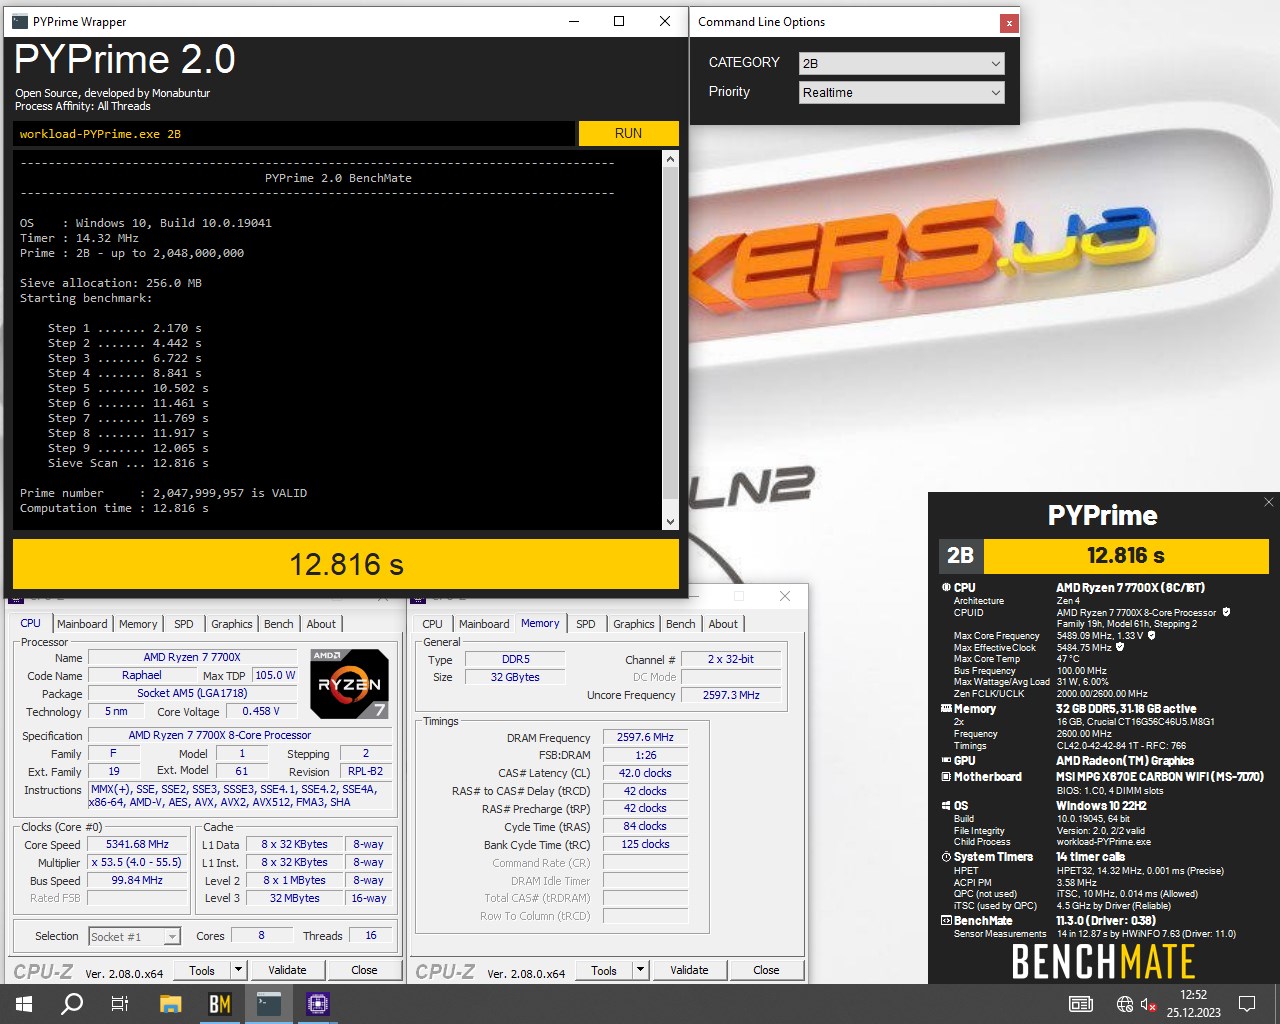Click Close button in left CPU-Z

tap(364, 970)
